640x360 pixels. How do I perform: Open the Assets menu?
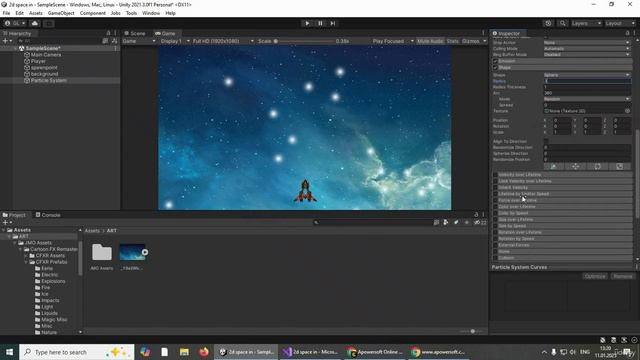tap(36, 13)
